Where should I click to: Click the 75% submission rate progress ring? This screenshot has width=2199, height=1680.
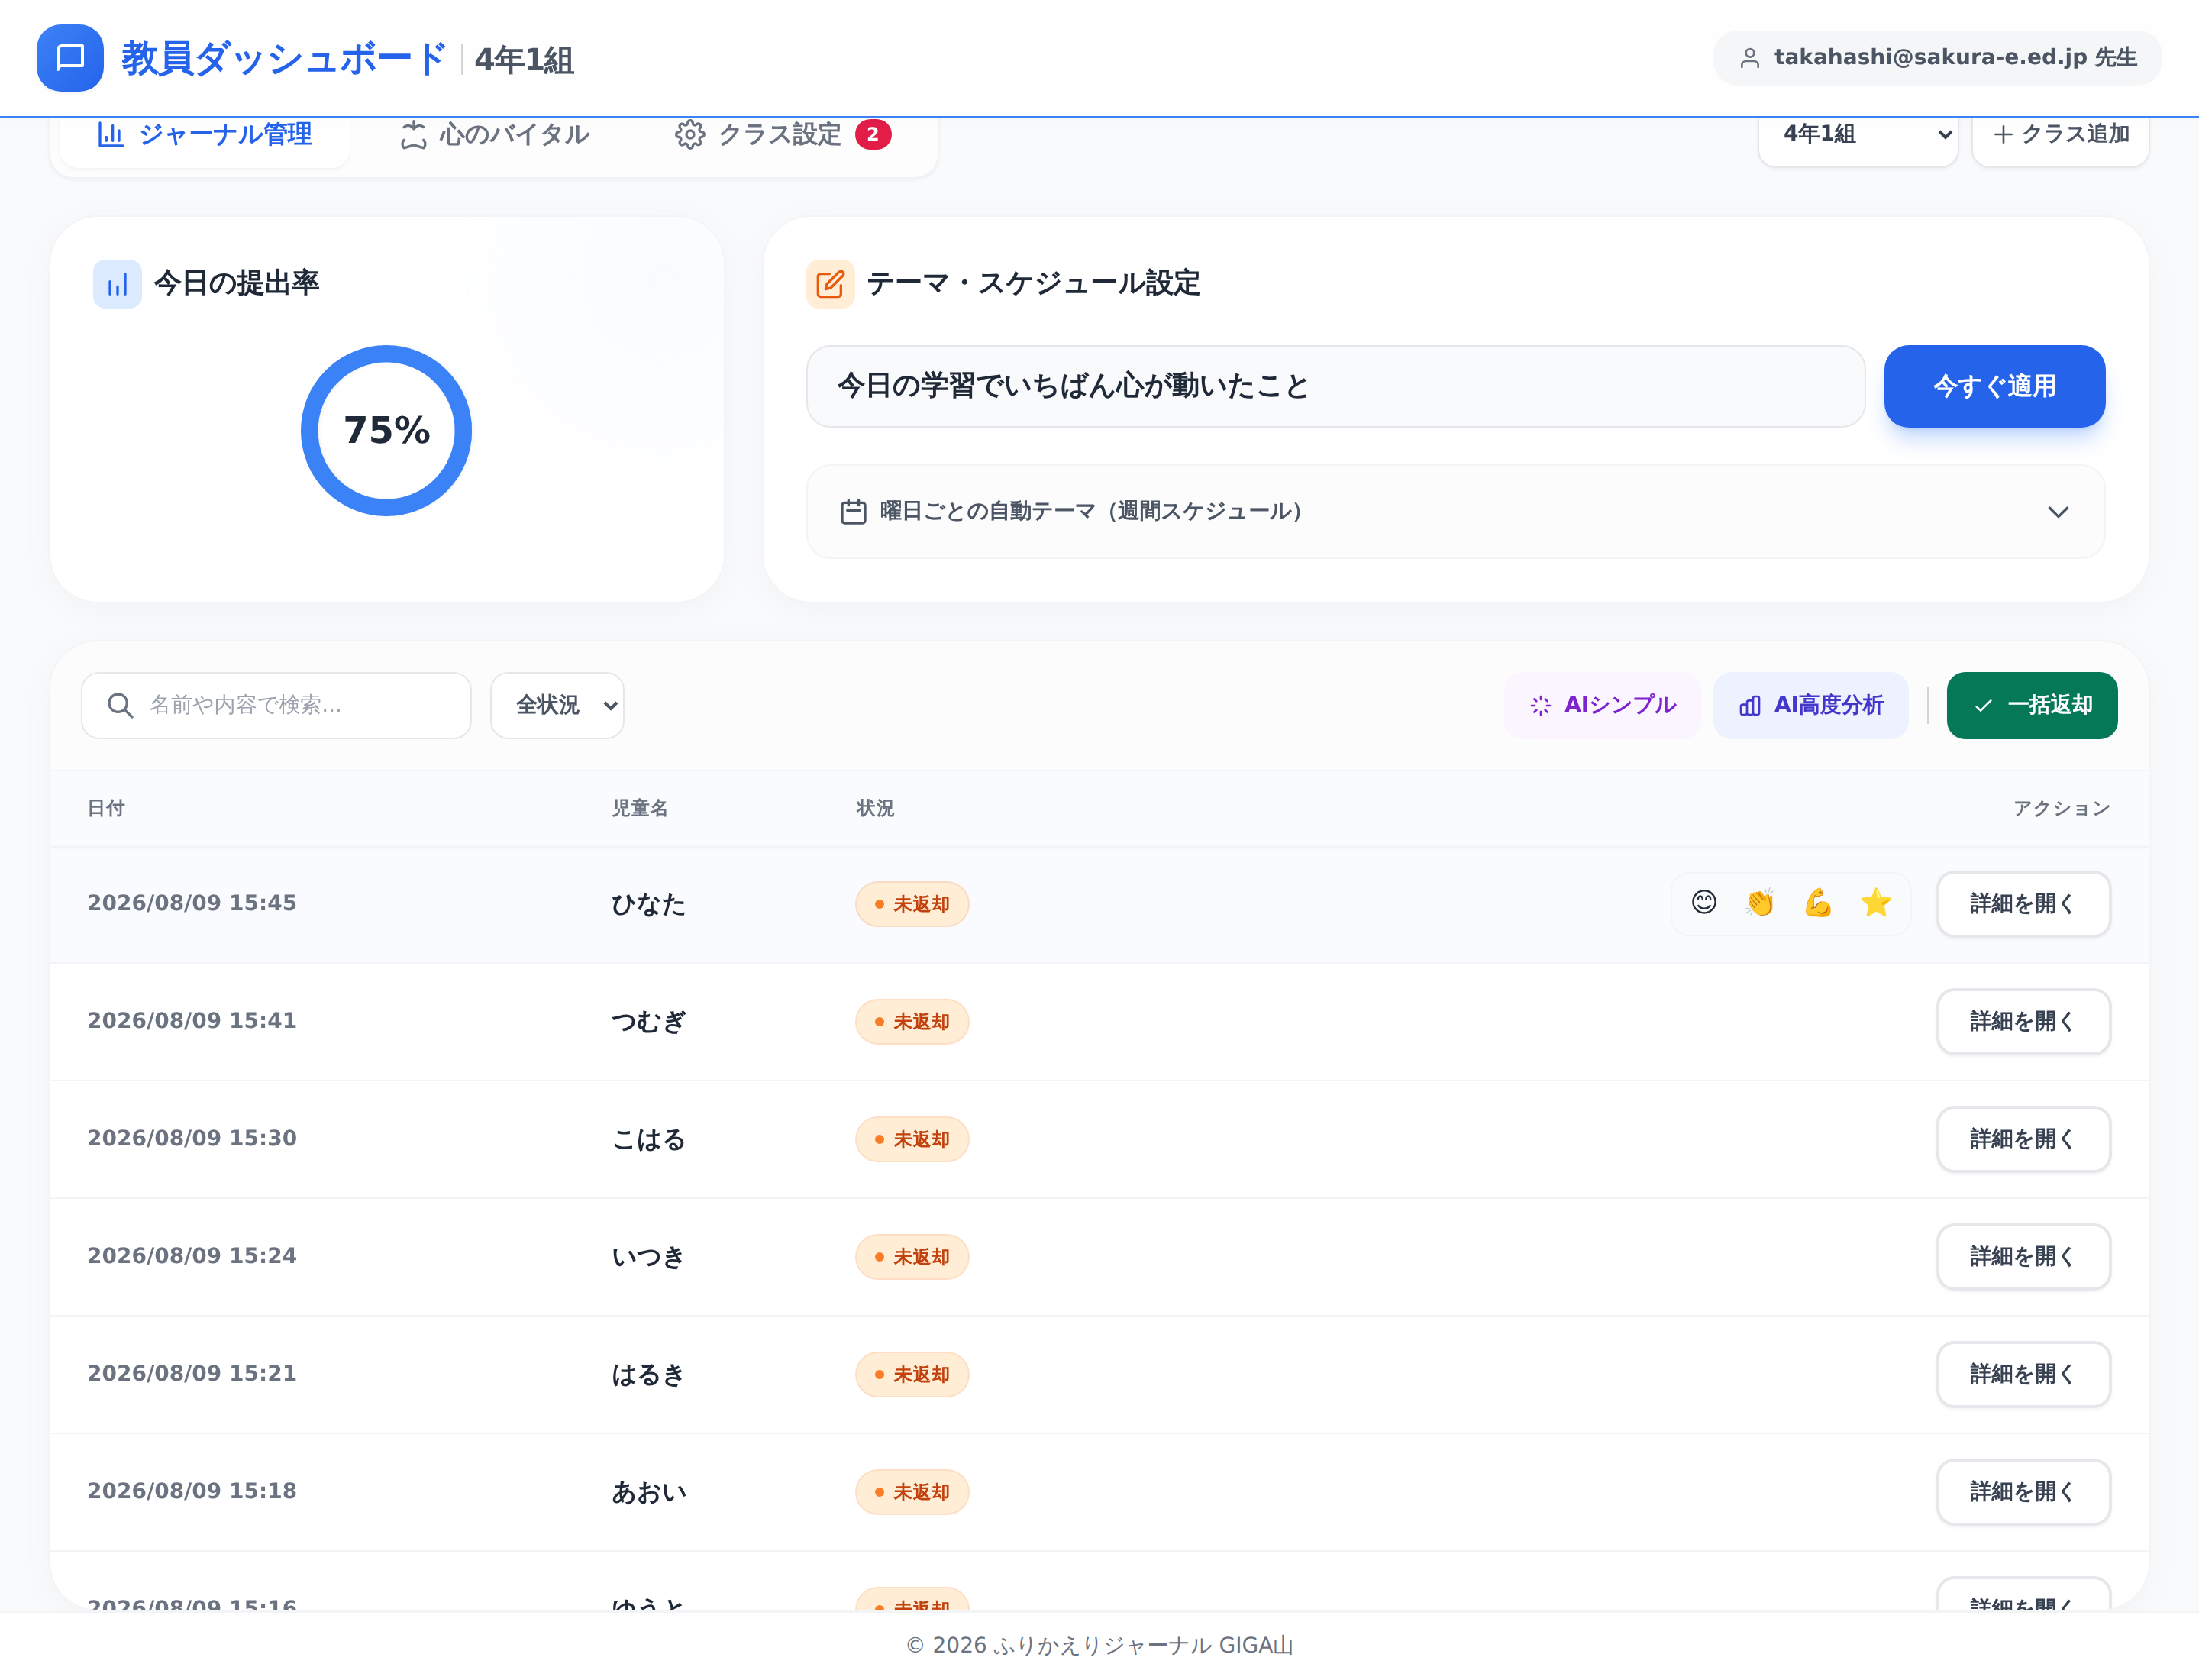(386, 430)
